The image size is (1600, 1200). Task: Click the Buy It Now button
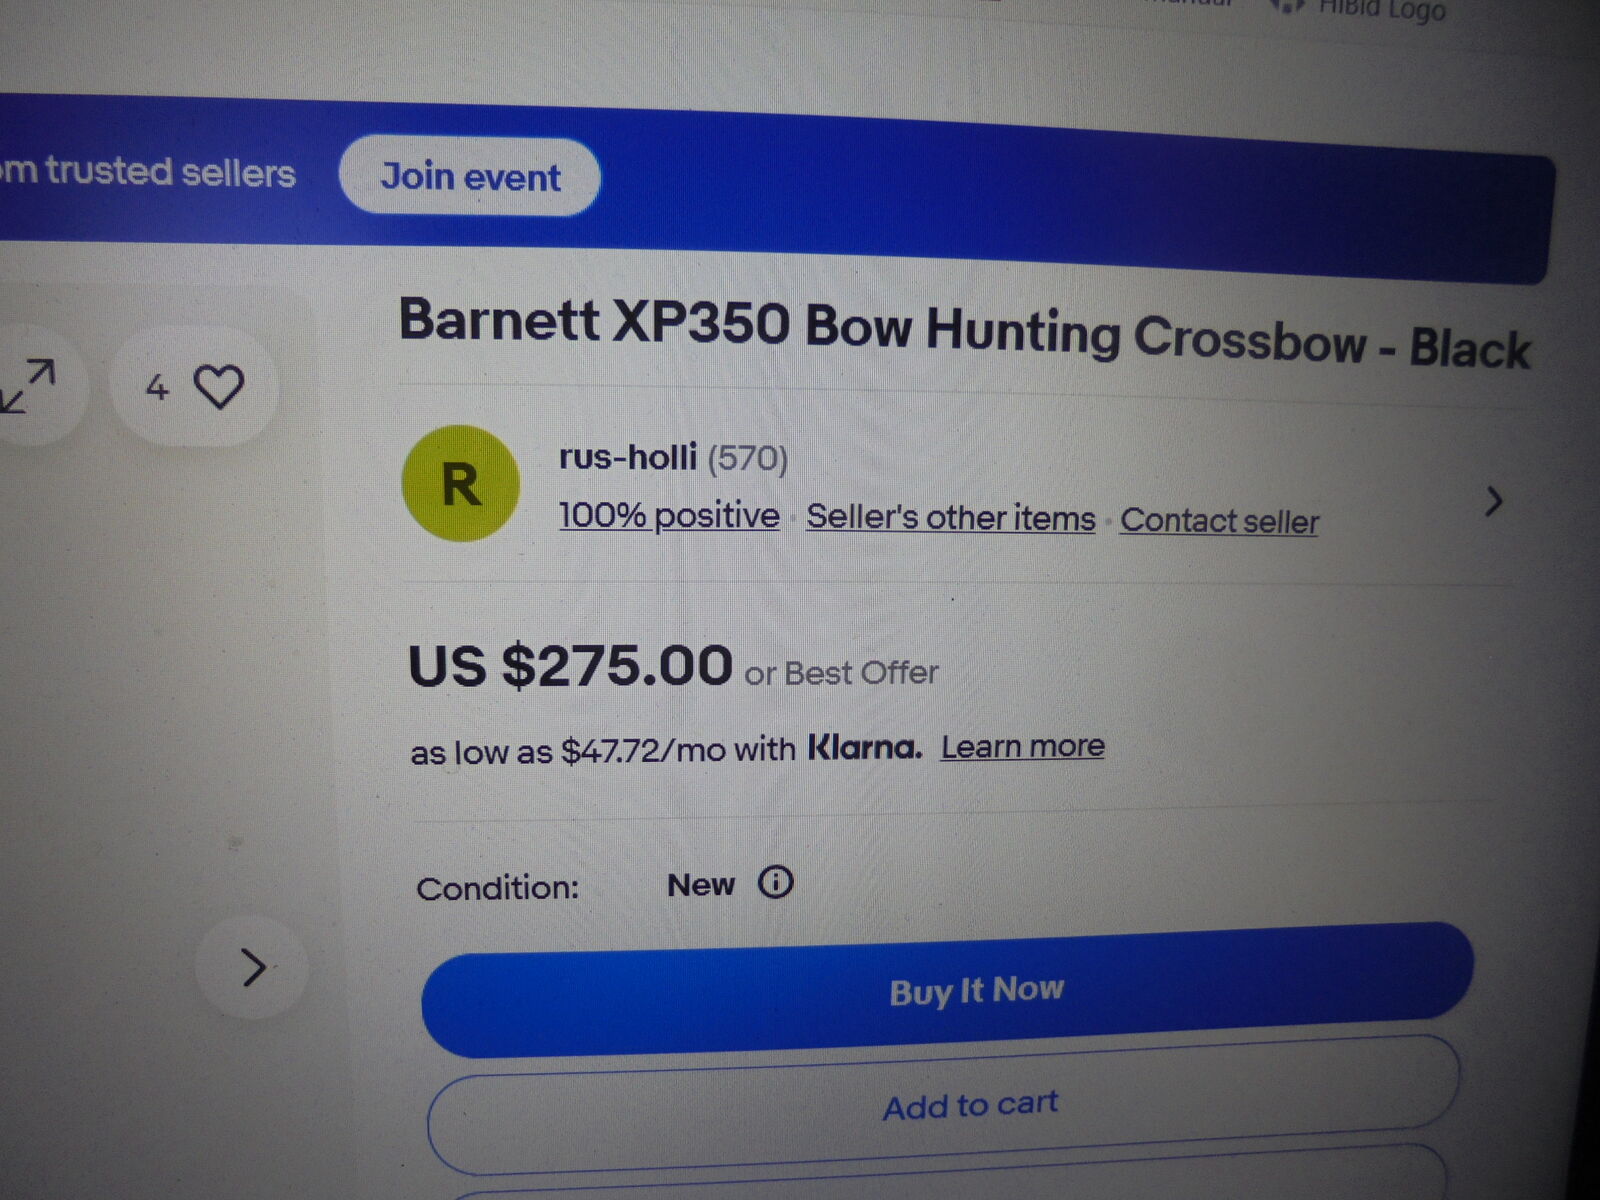click(947, 990)
